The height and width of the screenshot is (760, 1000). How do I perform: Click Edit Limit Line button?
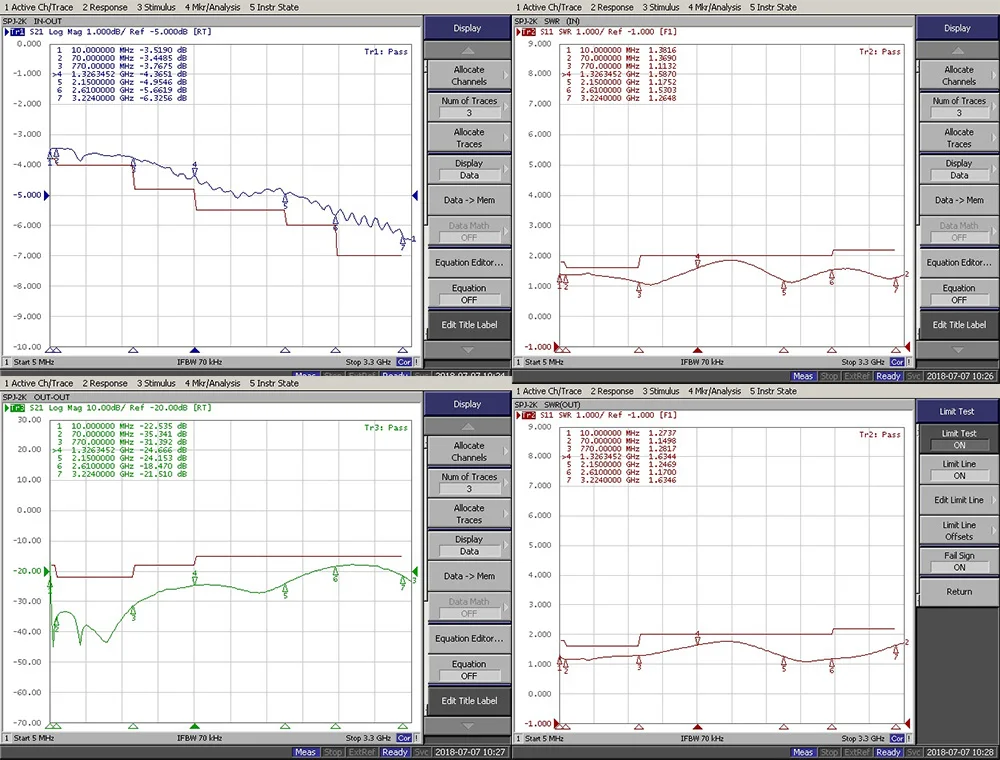click(x=959, y=500)
